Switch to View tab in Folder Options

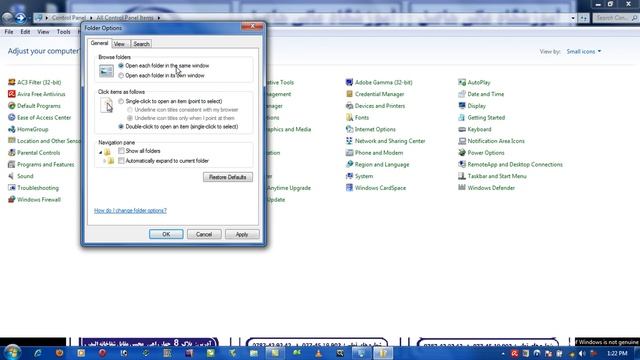(x=119, y=44)
